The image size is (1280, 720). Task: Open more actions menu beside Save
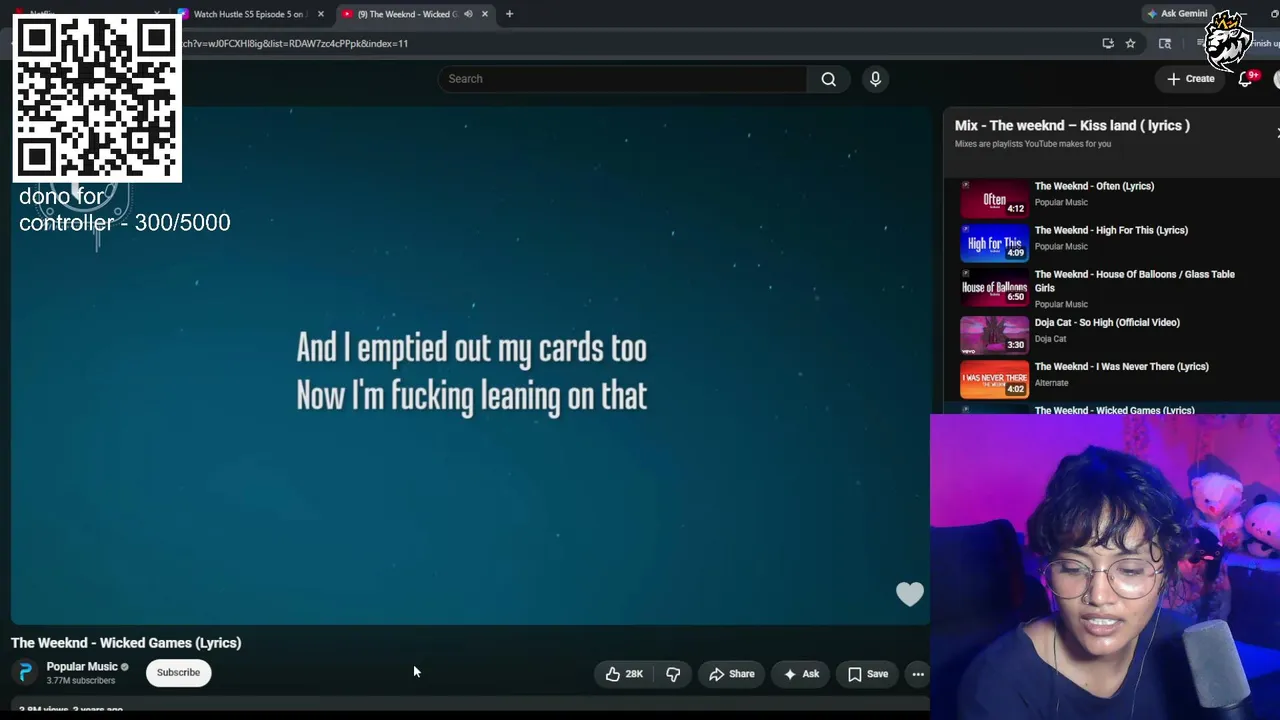pyautogui.click(x=918, y=674)
